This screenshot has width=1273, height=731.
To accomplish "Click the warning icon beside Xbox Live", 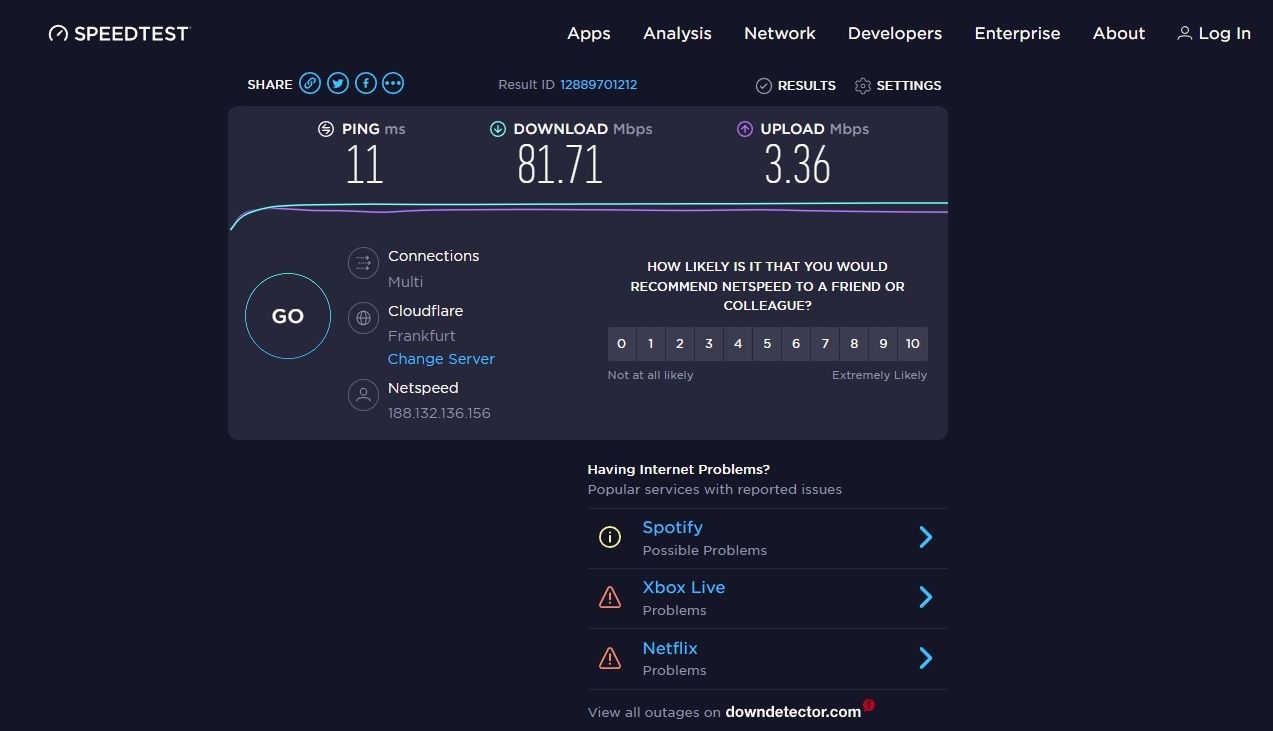I will [610, 597].
